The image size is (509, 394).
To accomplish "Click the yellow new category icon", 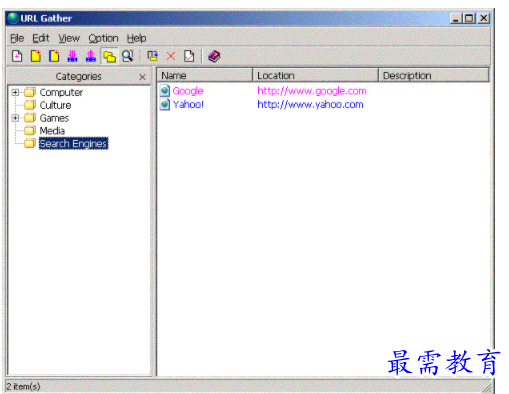I will coord(36,56).
